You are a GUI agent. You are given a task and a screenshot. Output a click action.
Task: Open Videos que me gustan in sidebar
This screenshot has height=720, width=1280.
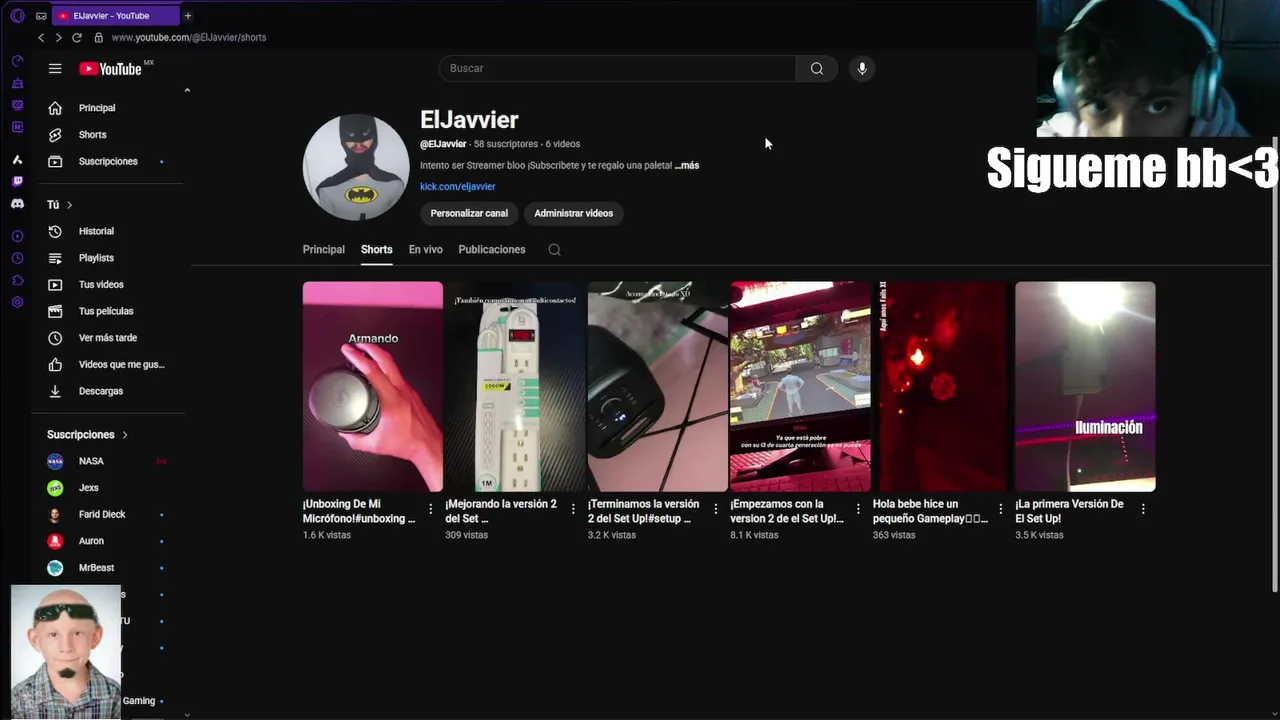108,365
